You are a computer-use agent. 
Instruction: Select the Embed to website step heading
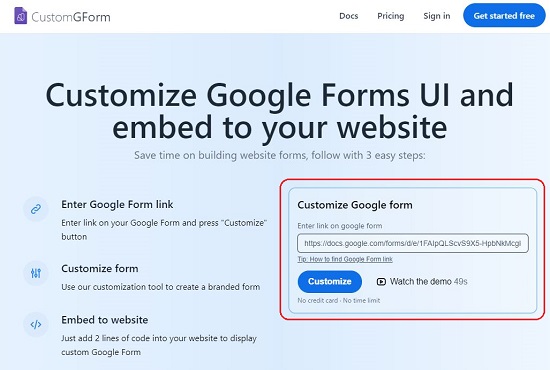click(105, 320)
